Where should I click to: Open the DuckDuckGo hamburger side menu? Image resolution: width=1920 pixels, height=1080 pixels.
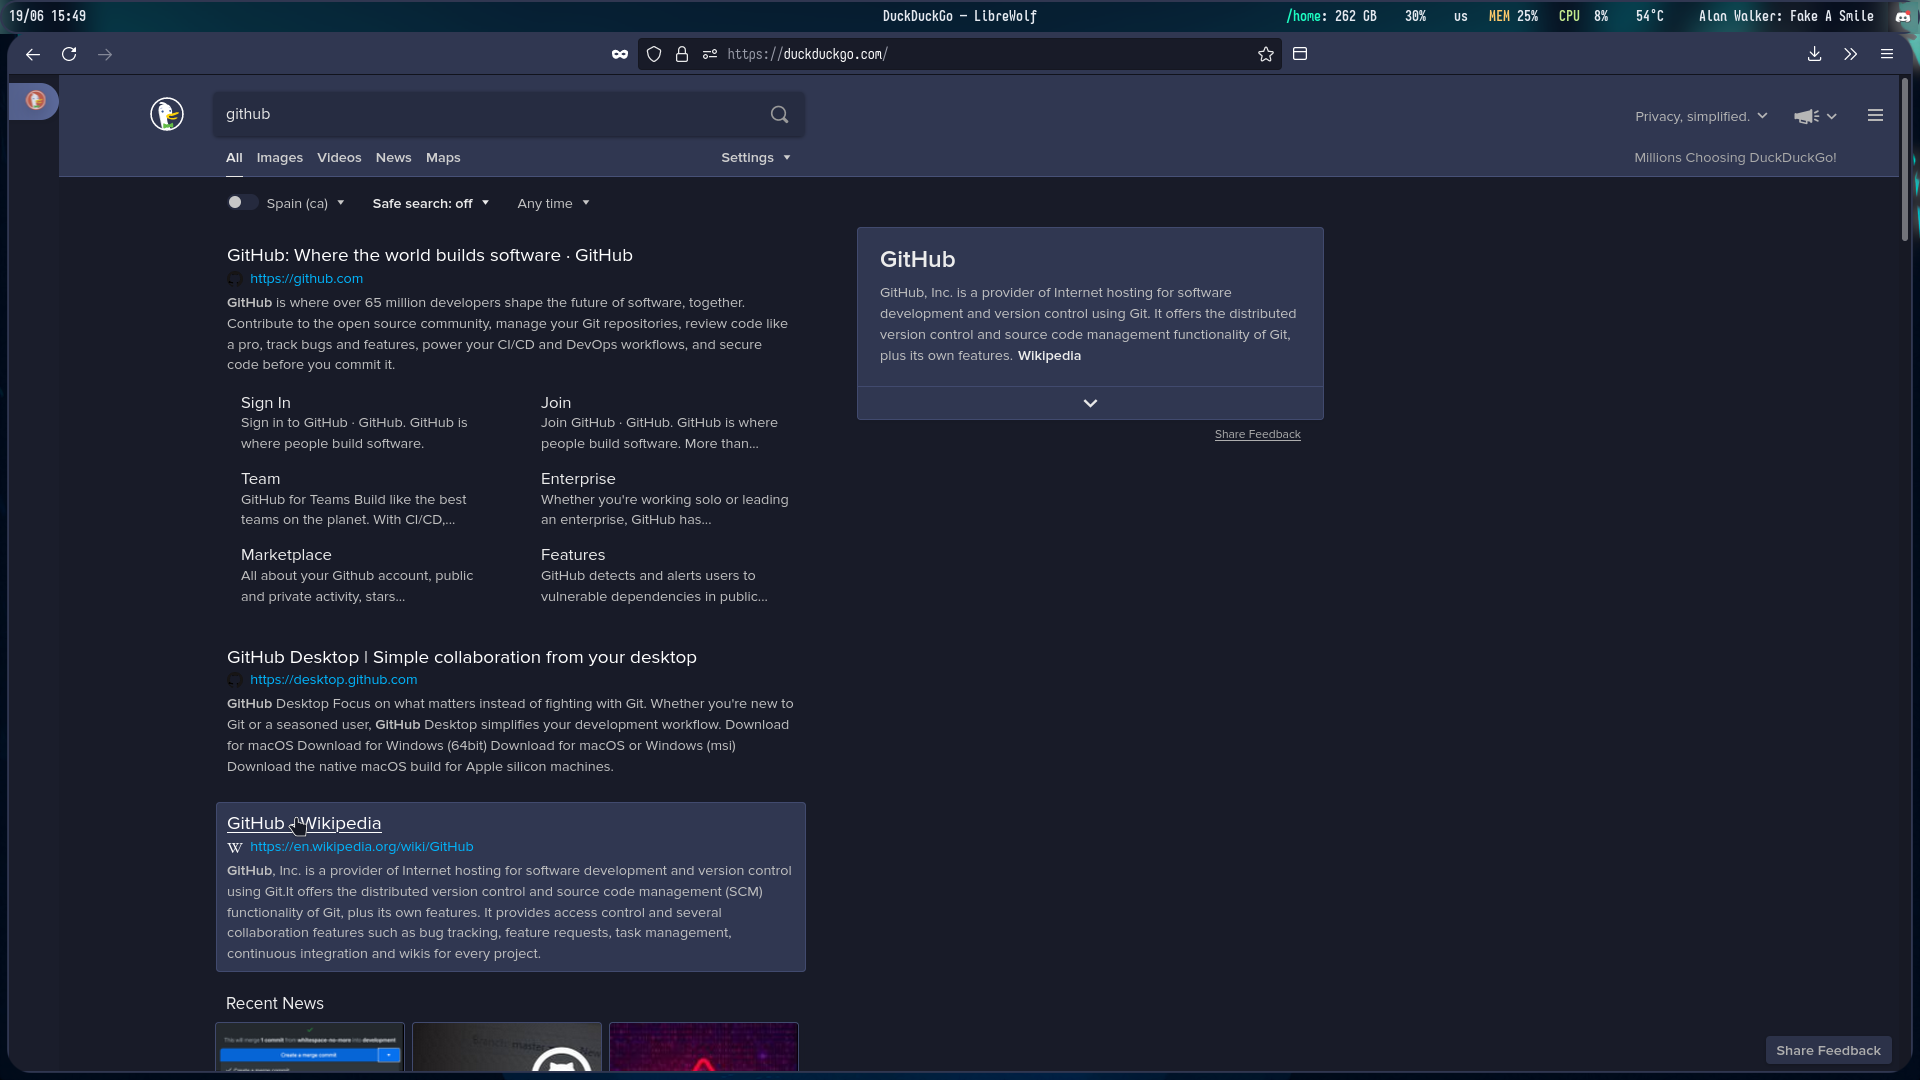(1875, 116)
